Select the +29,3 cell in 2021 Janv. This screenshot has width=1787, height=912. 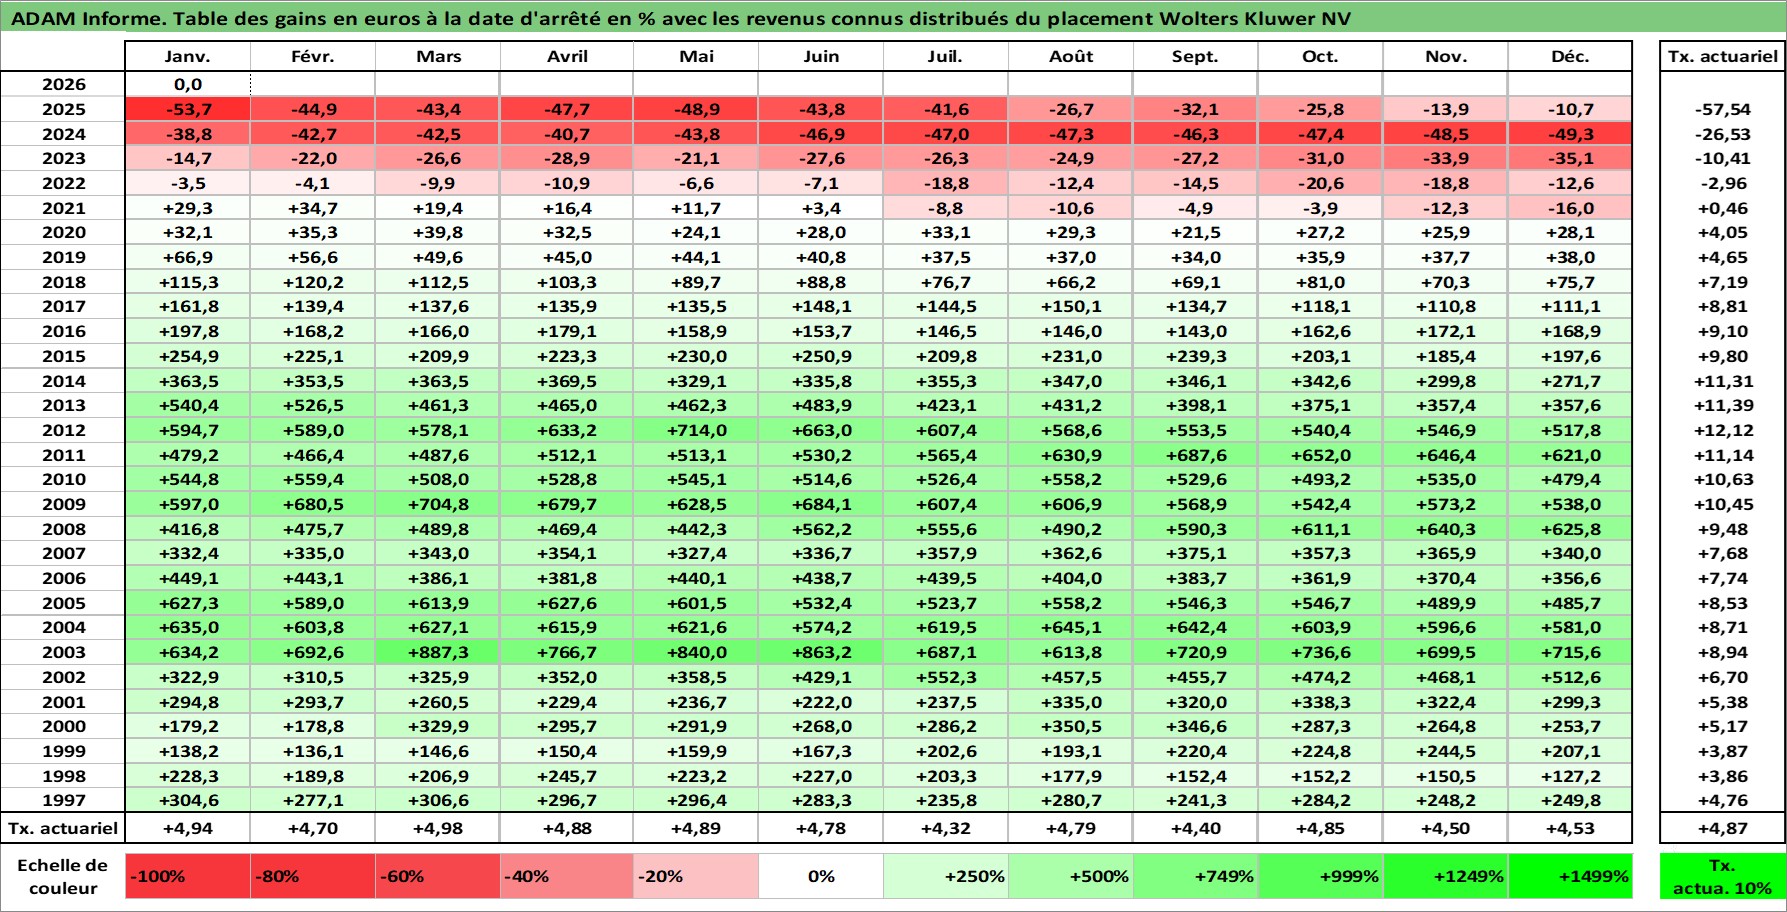[x=188, y=208]
